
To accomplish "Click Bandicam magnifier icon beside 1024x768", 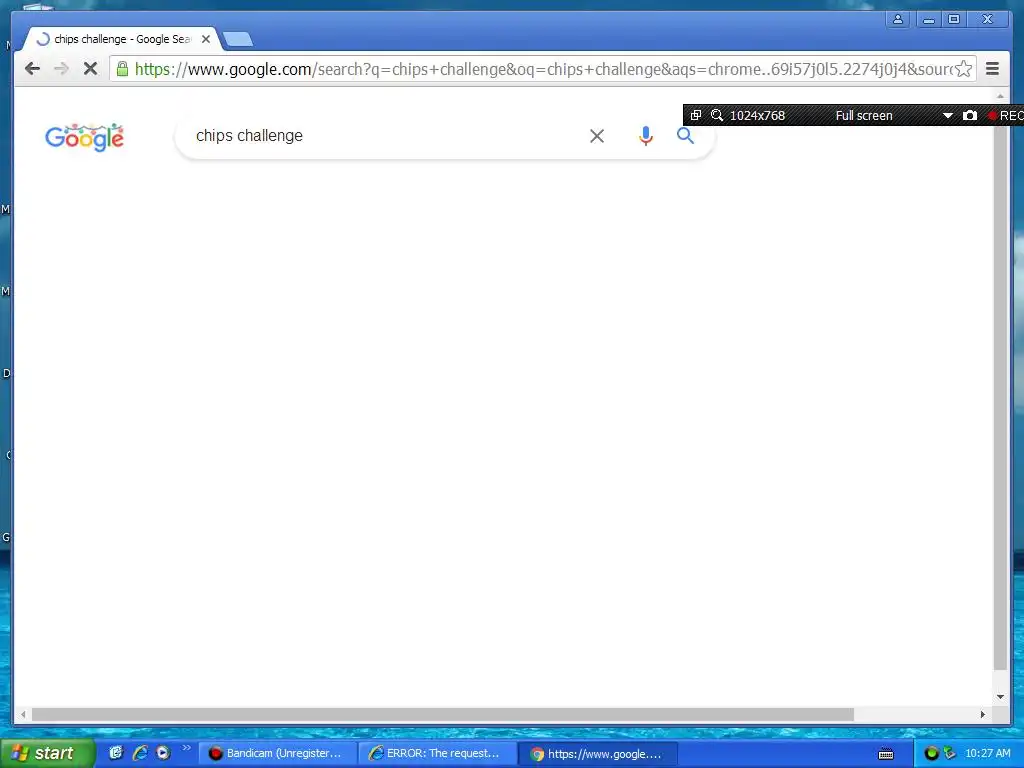I will 716,115.
